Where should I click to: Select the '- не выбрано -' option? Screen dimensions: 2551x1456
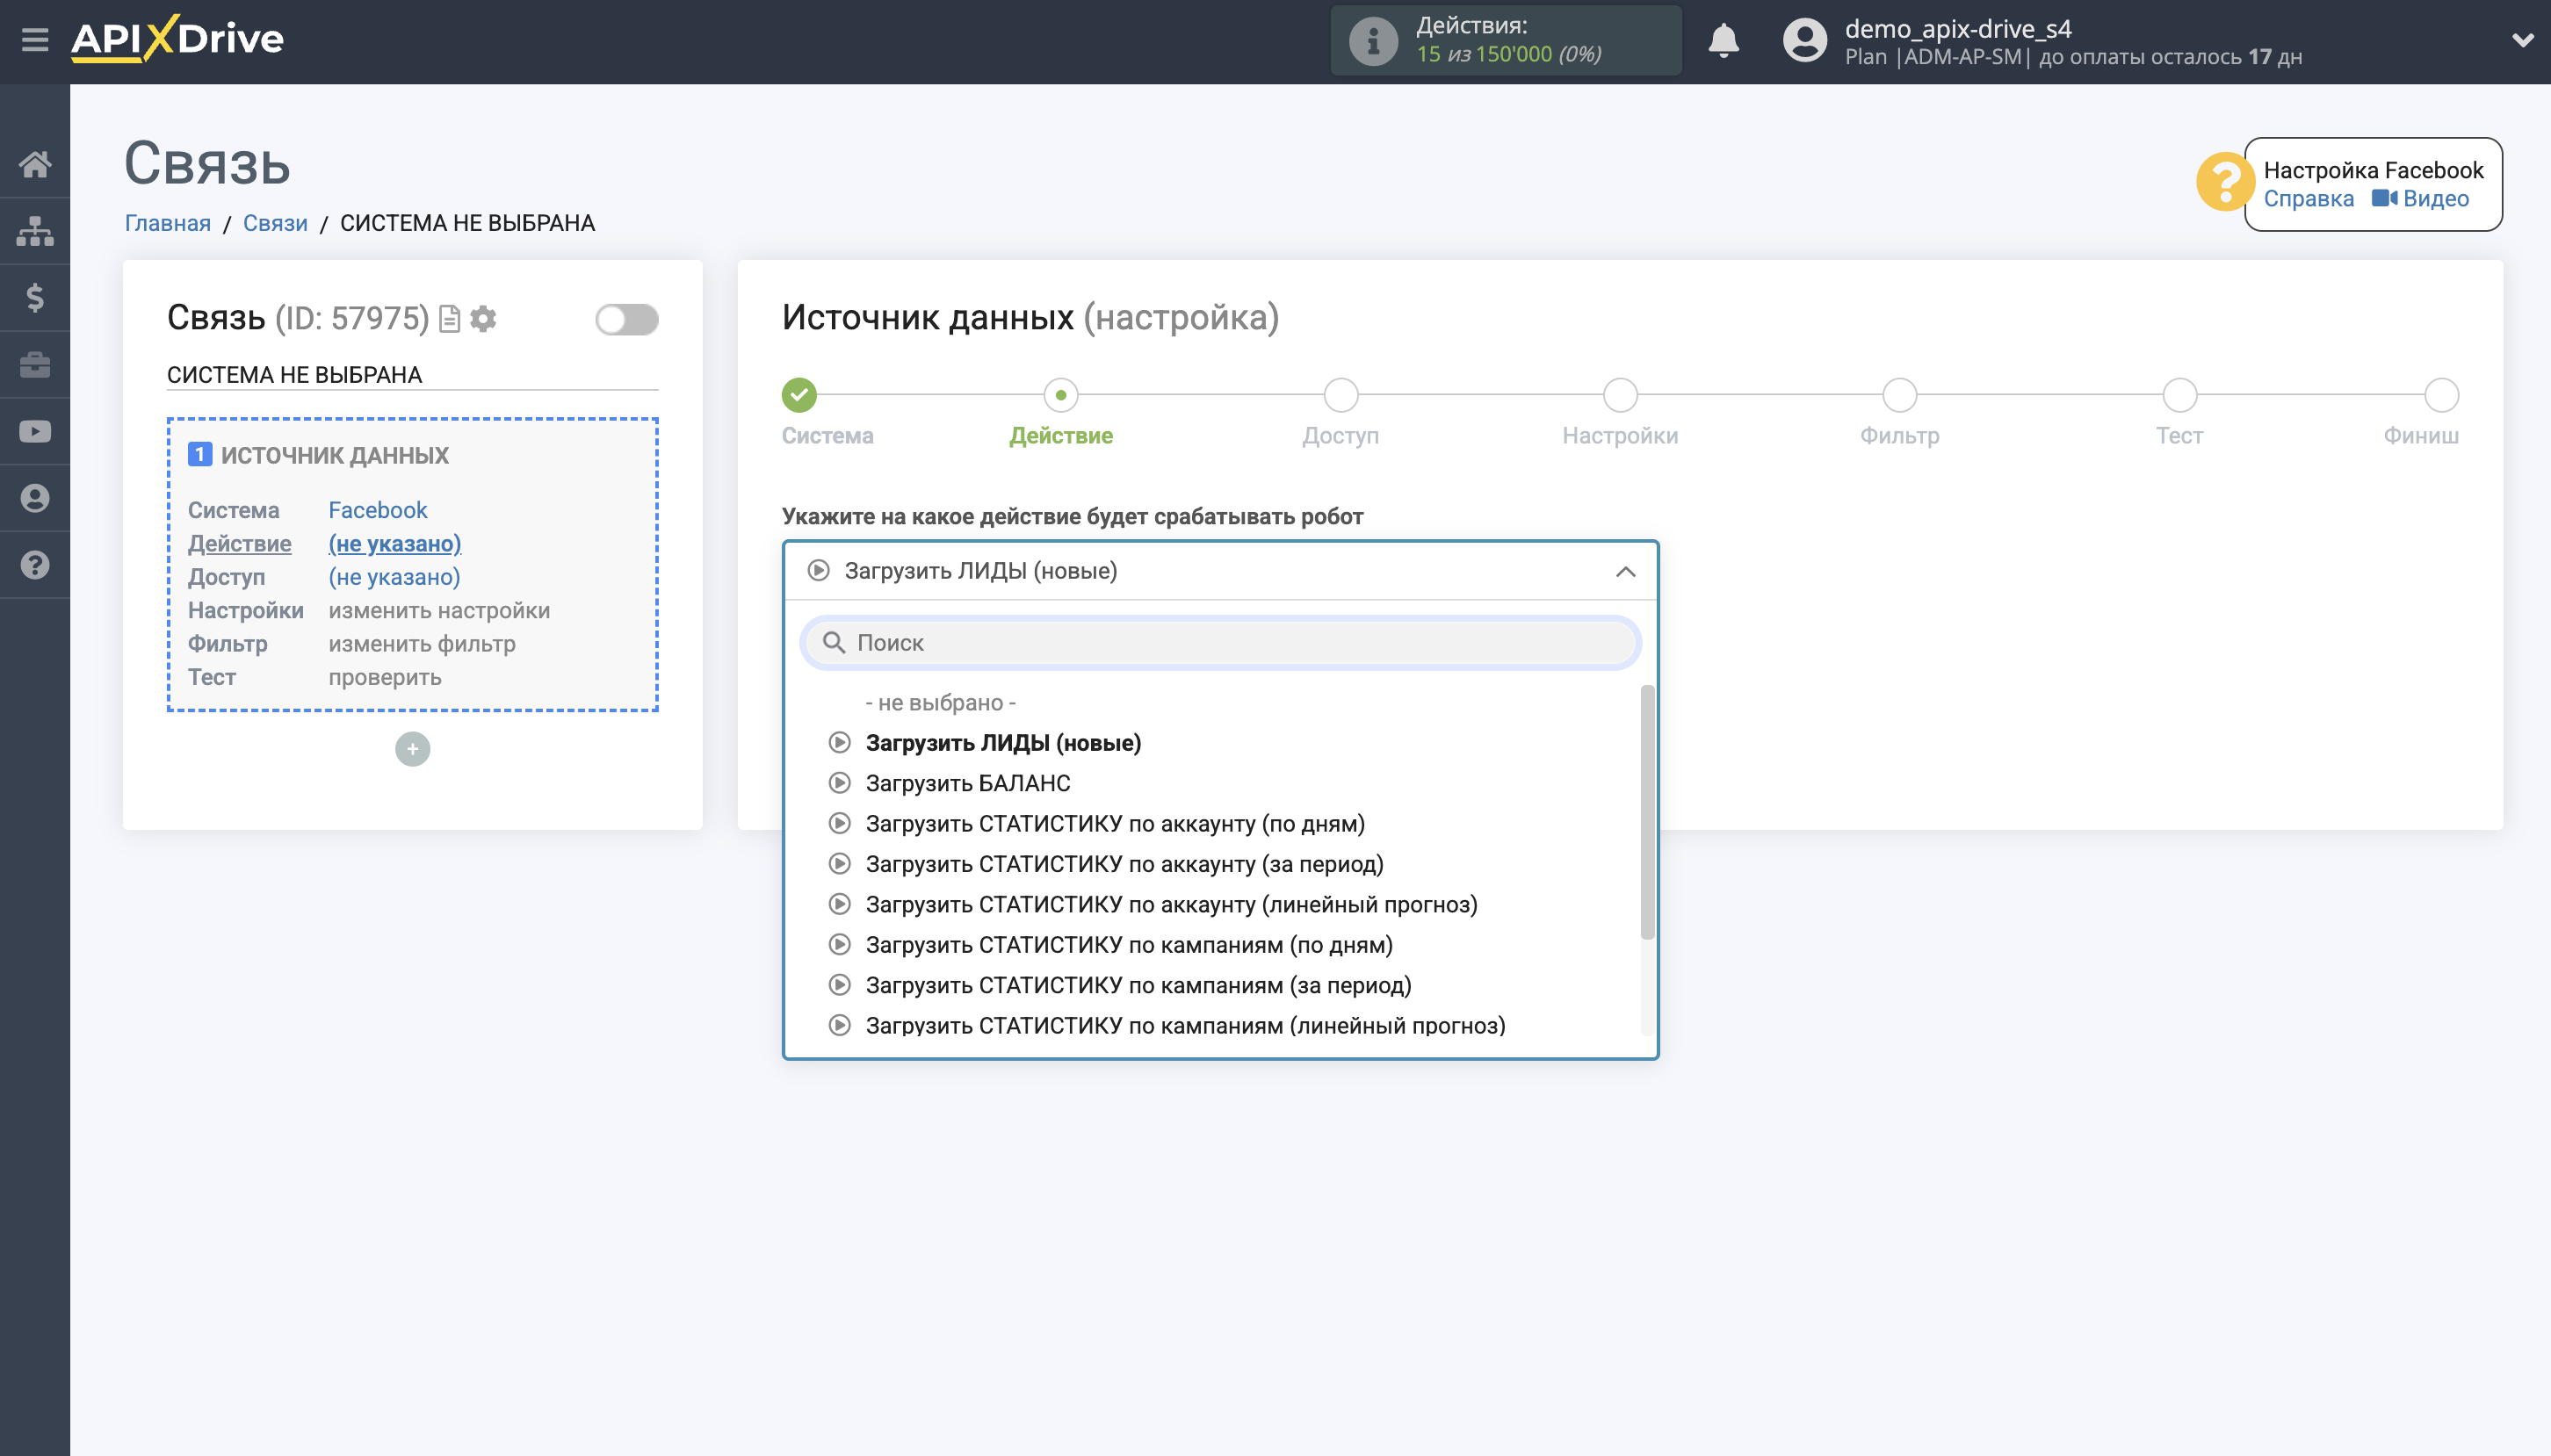click(x=939, y=702)
